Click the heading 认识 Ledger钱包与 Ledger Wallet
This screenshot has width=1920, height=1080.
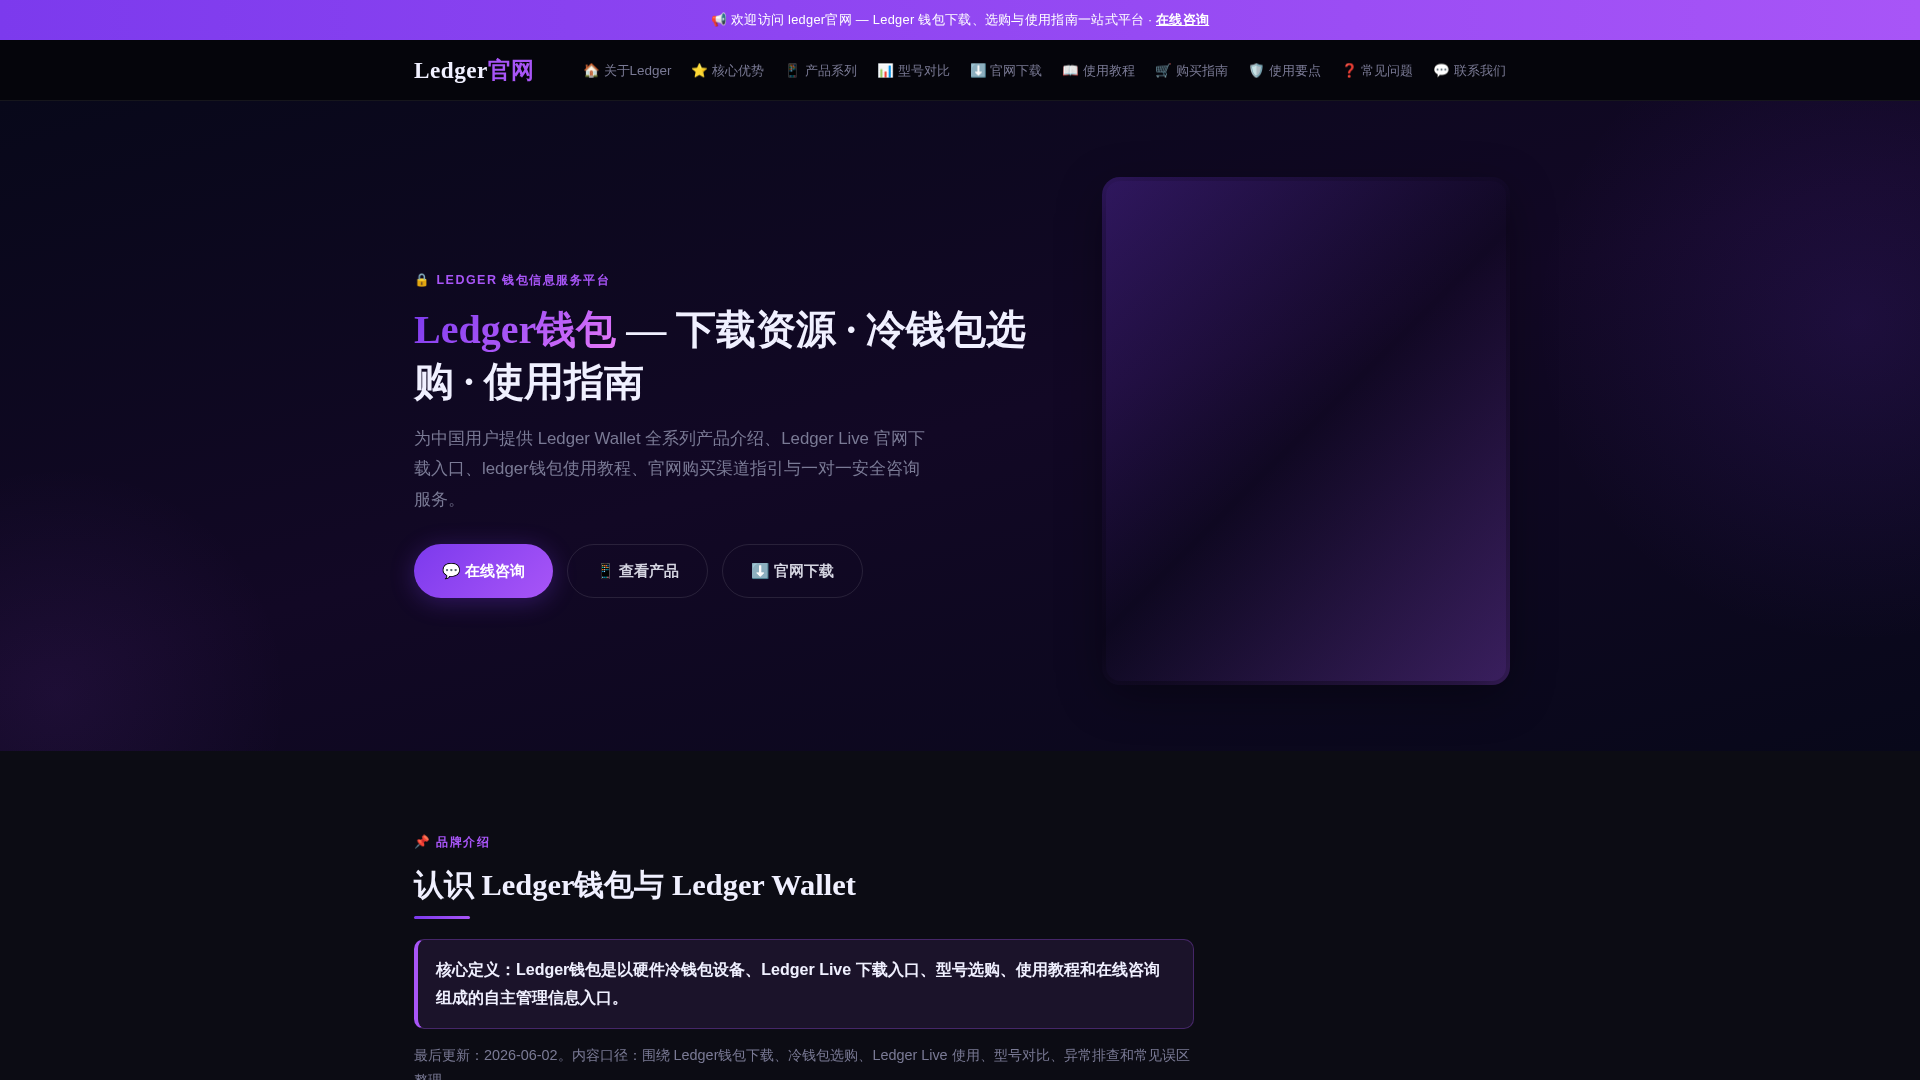(635, 885)
